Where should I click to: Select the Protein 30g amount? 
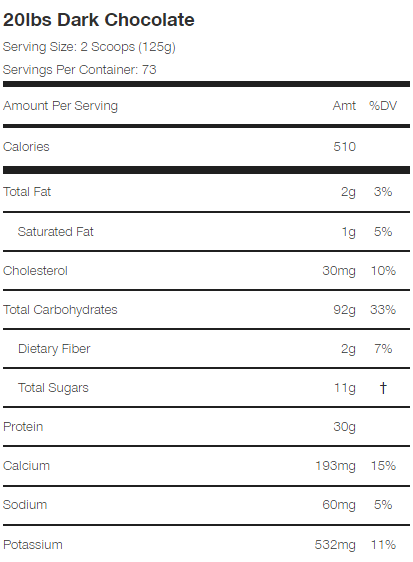point(345,427)
